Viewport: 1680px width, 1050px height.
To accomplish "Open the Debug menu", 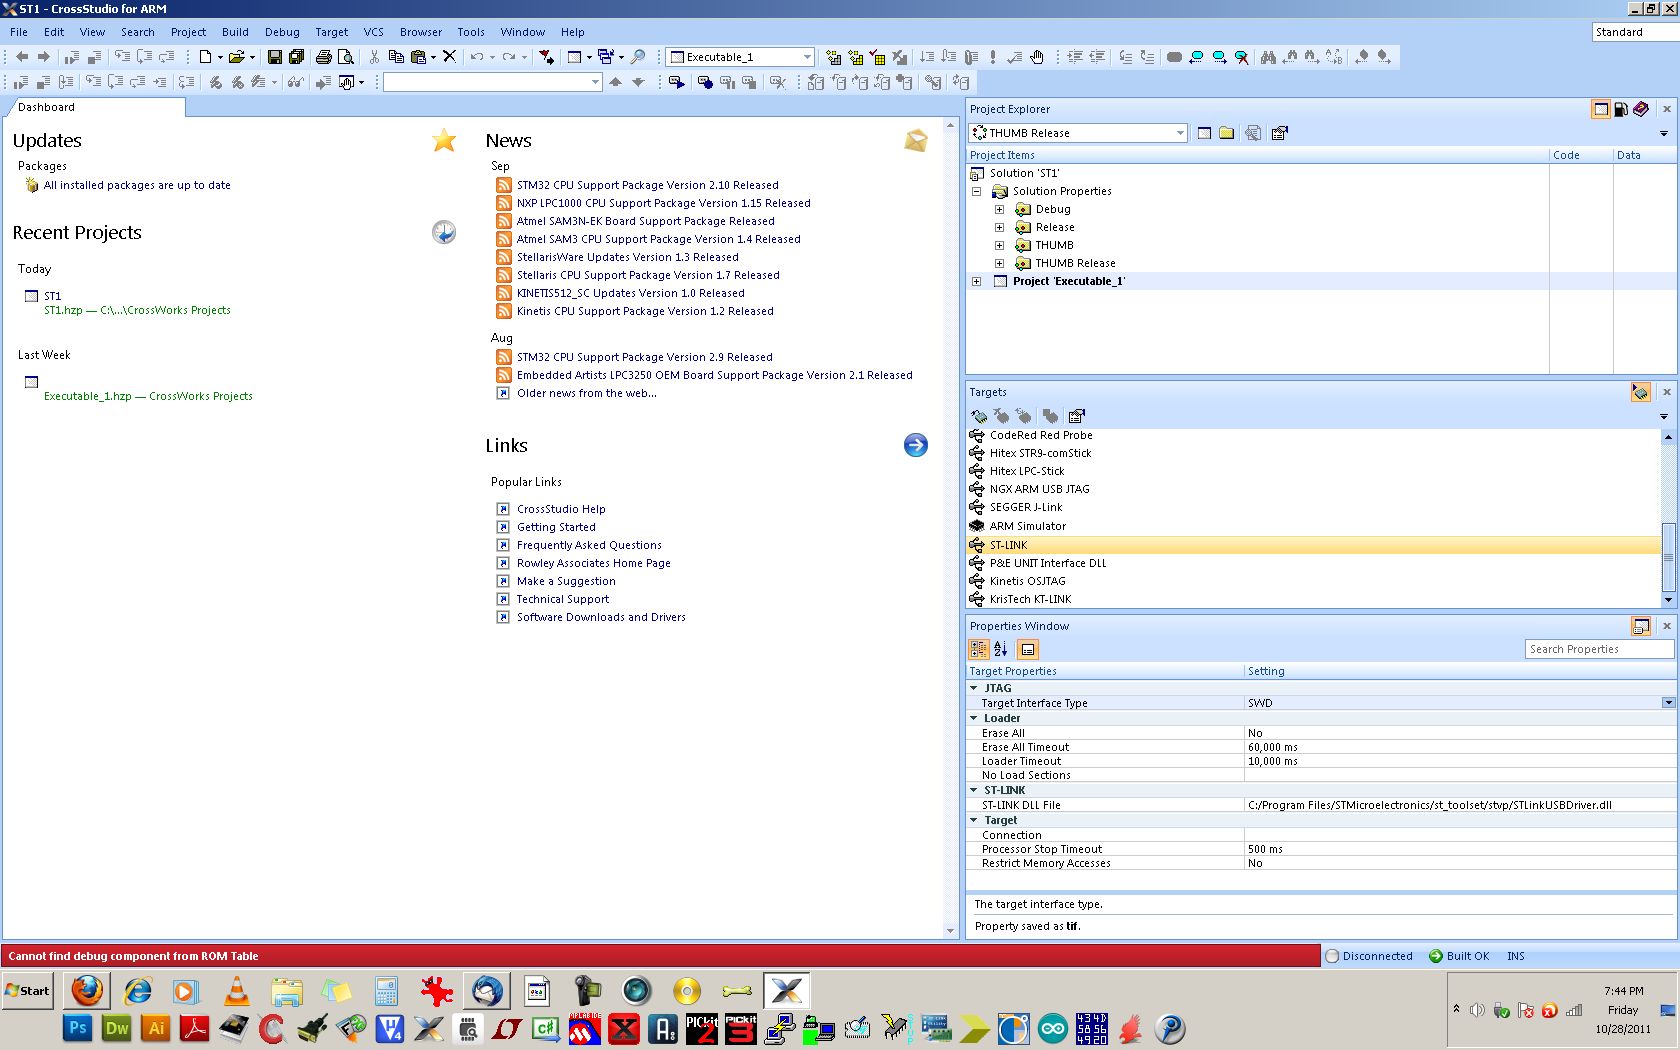I will coord(282,32).
